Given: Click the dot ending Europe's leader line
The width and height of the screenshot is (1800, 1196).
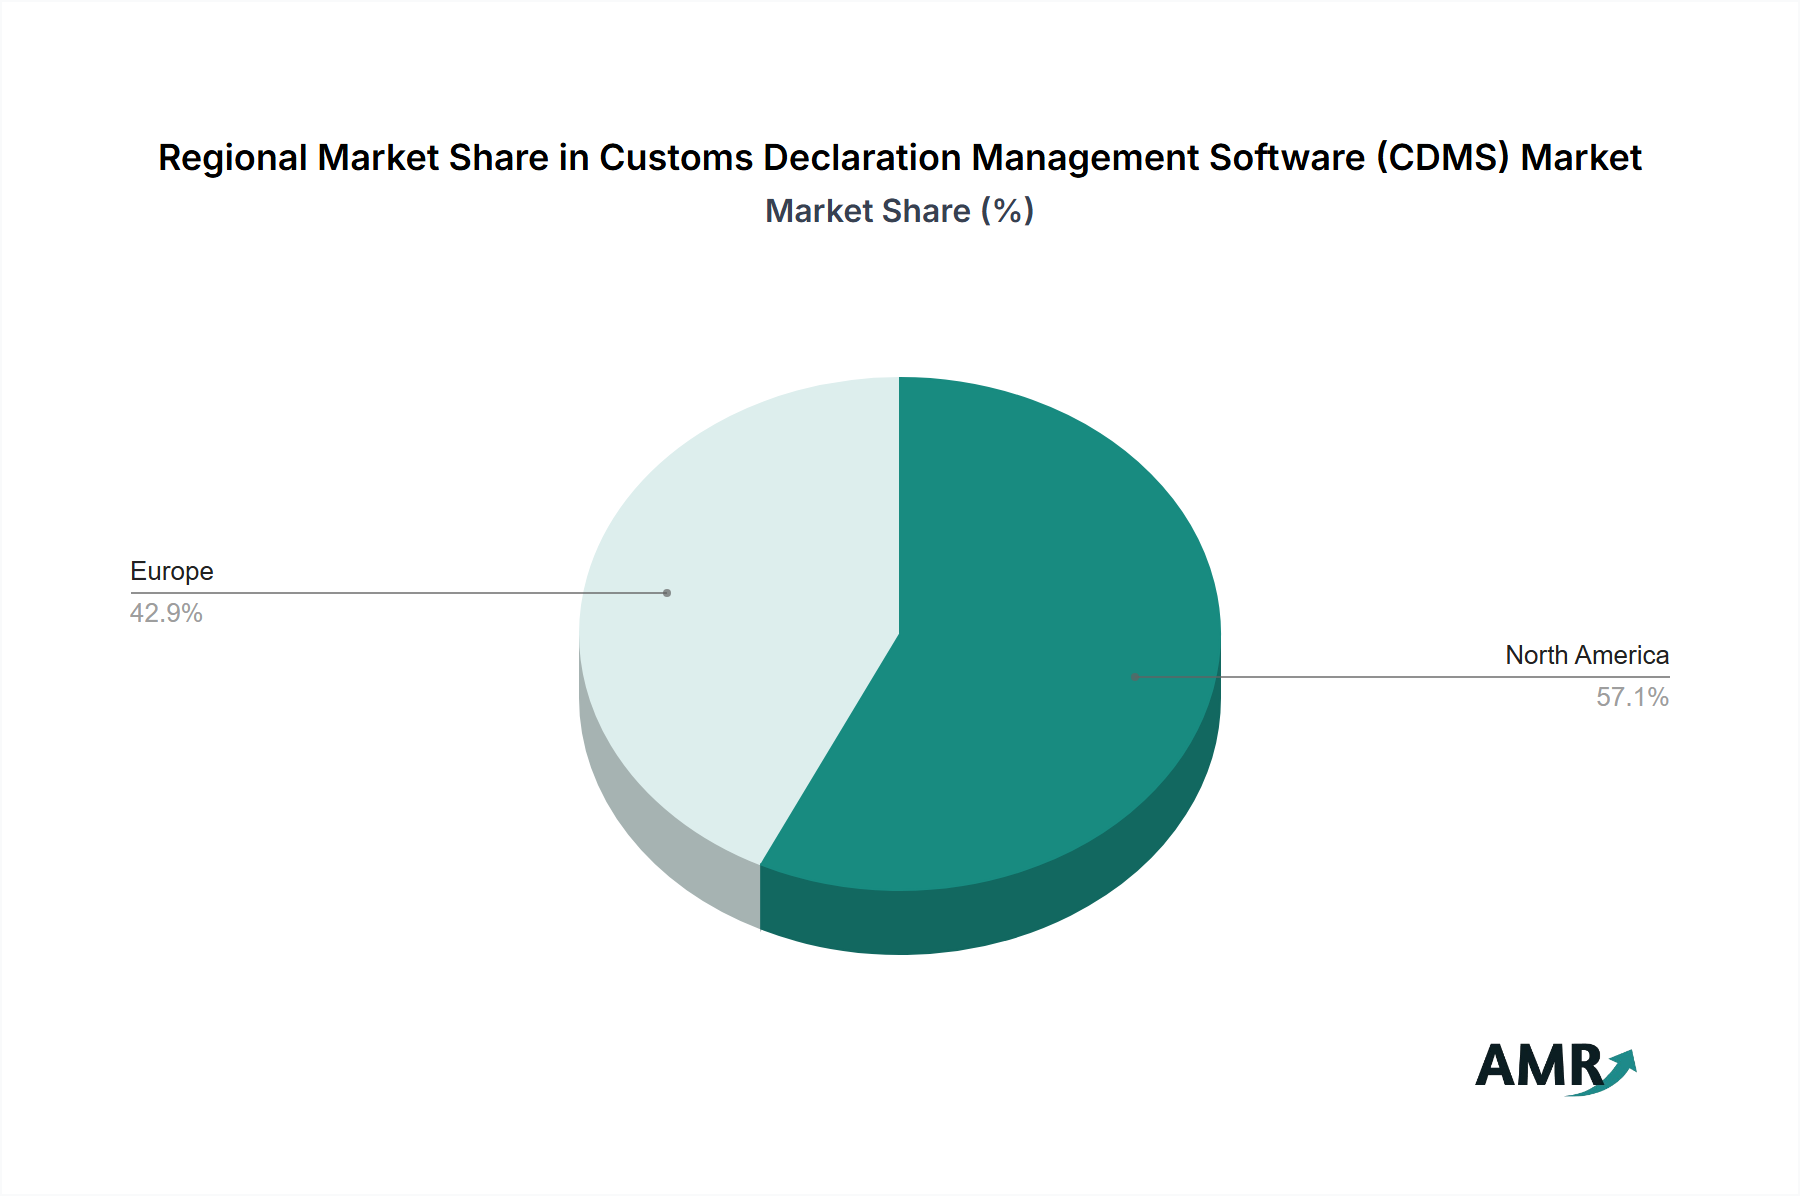Looking at the screenshot, I should point(667,593).
